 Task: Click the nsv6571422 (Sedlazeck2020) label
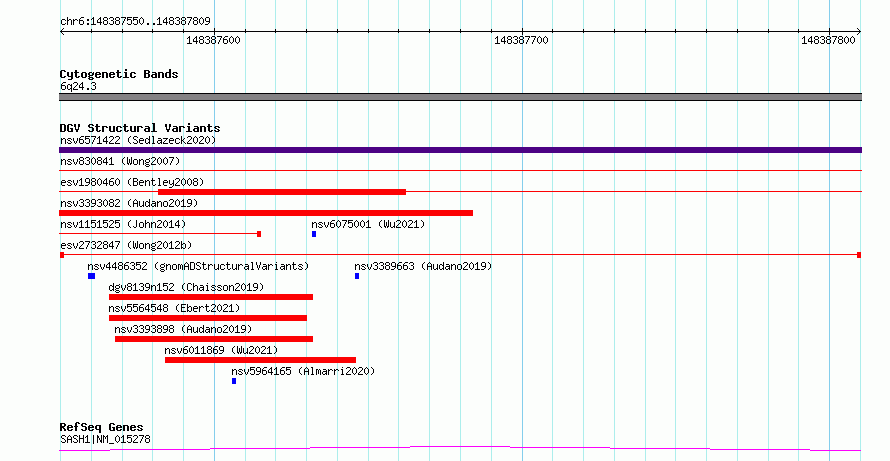click(x=138, y=140)
